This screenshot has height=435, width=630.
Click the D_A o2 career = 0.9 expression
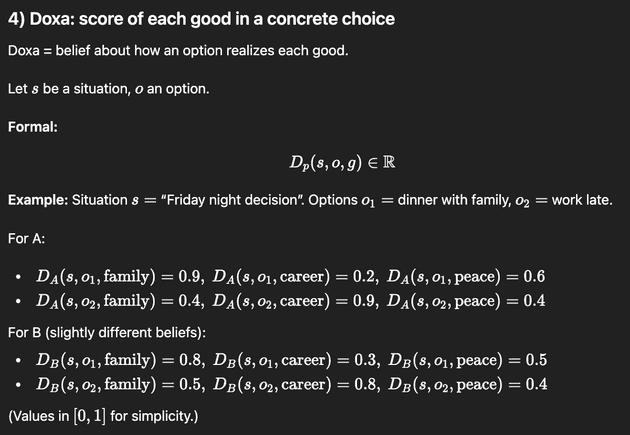pyautogui.click(x=295, y=301)
